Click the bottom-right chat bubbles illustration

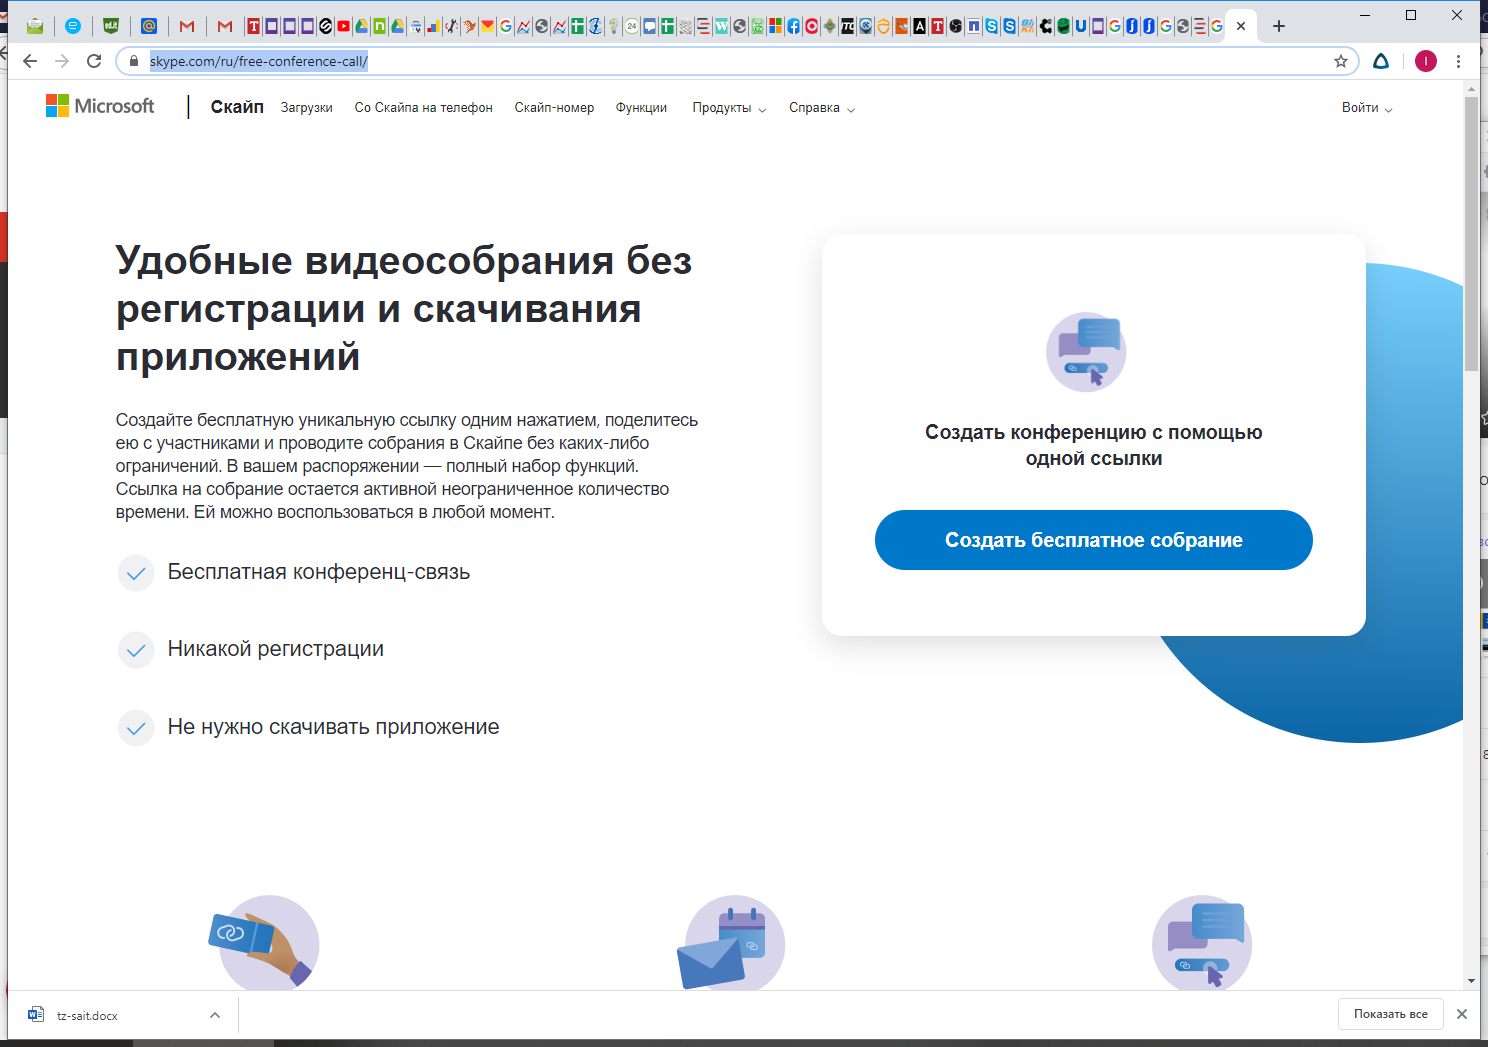(1203, 943)
